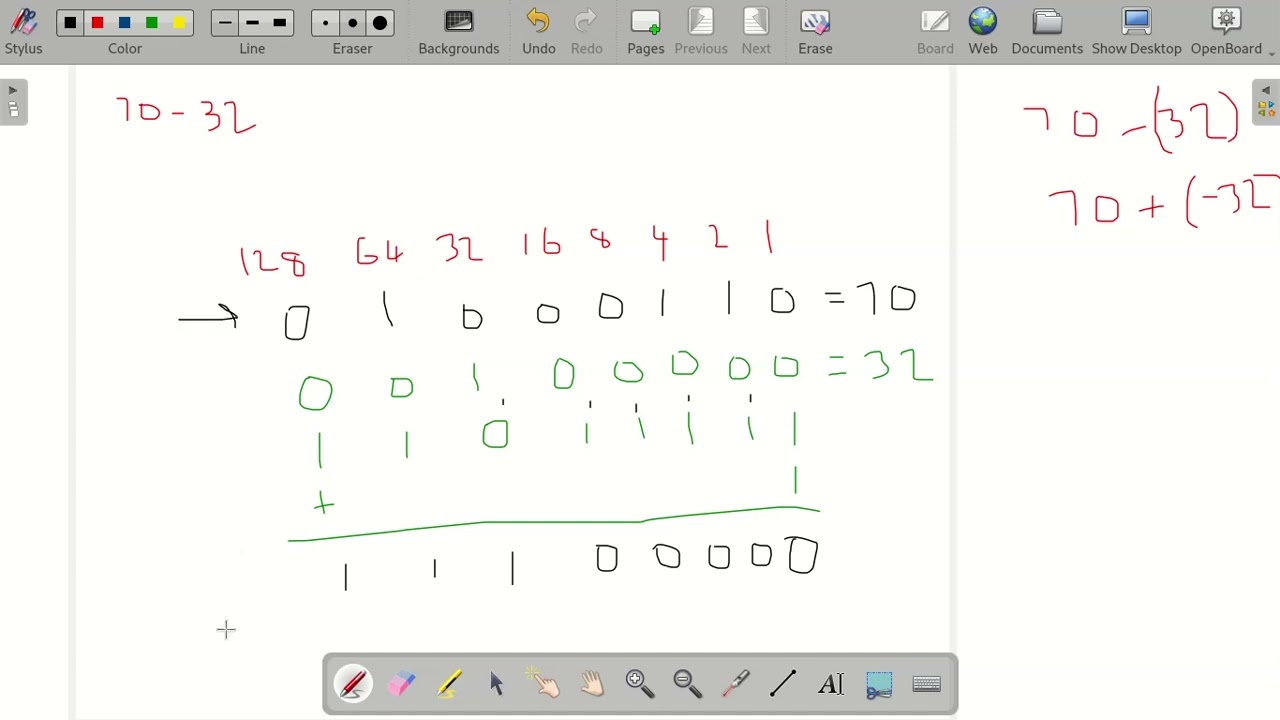Select the Highlighter tool
Viewport: 1280px width, 720px height.
click(x=450, y=684)
